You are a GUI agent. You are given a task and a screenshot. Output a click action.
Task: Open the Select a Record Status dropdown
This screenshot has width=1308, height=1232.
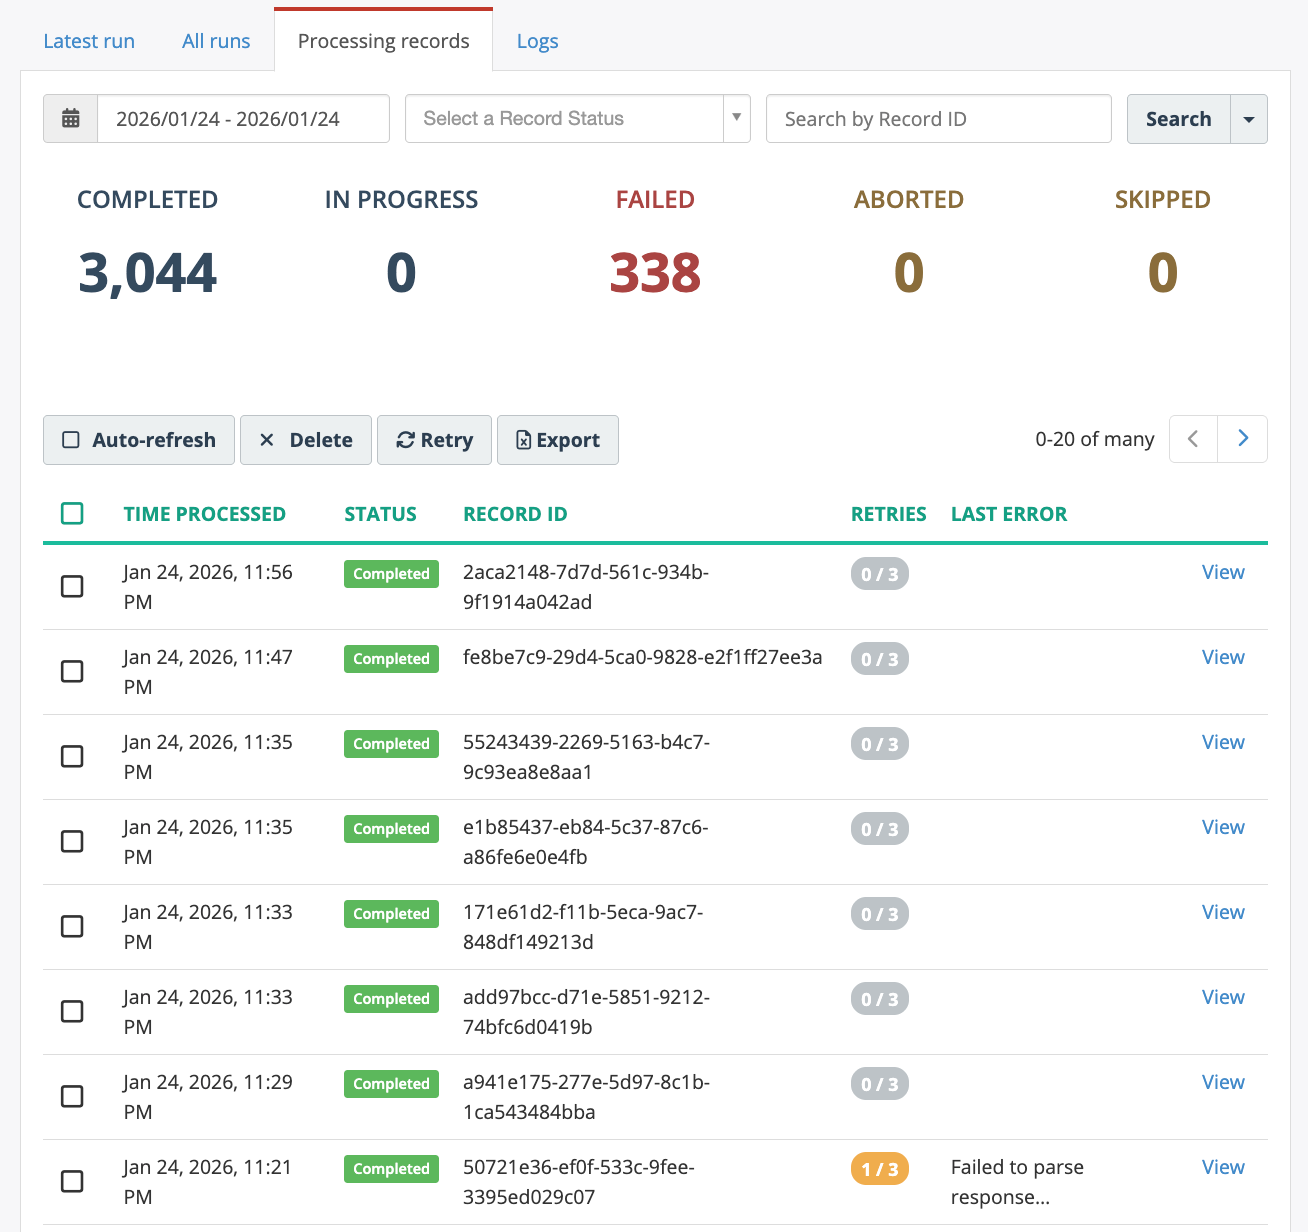coord(577,119)
